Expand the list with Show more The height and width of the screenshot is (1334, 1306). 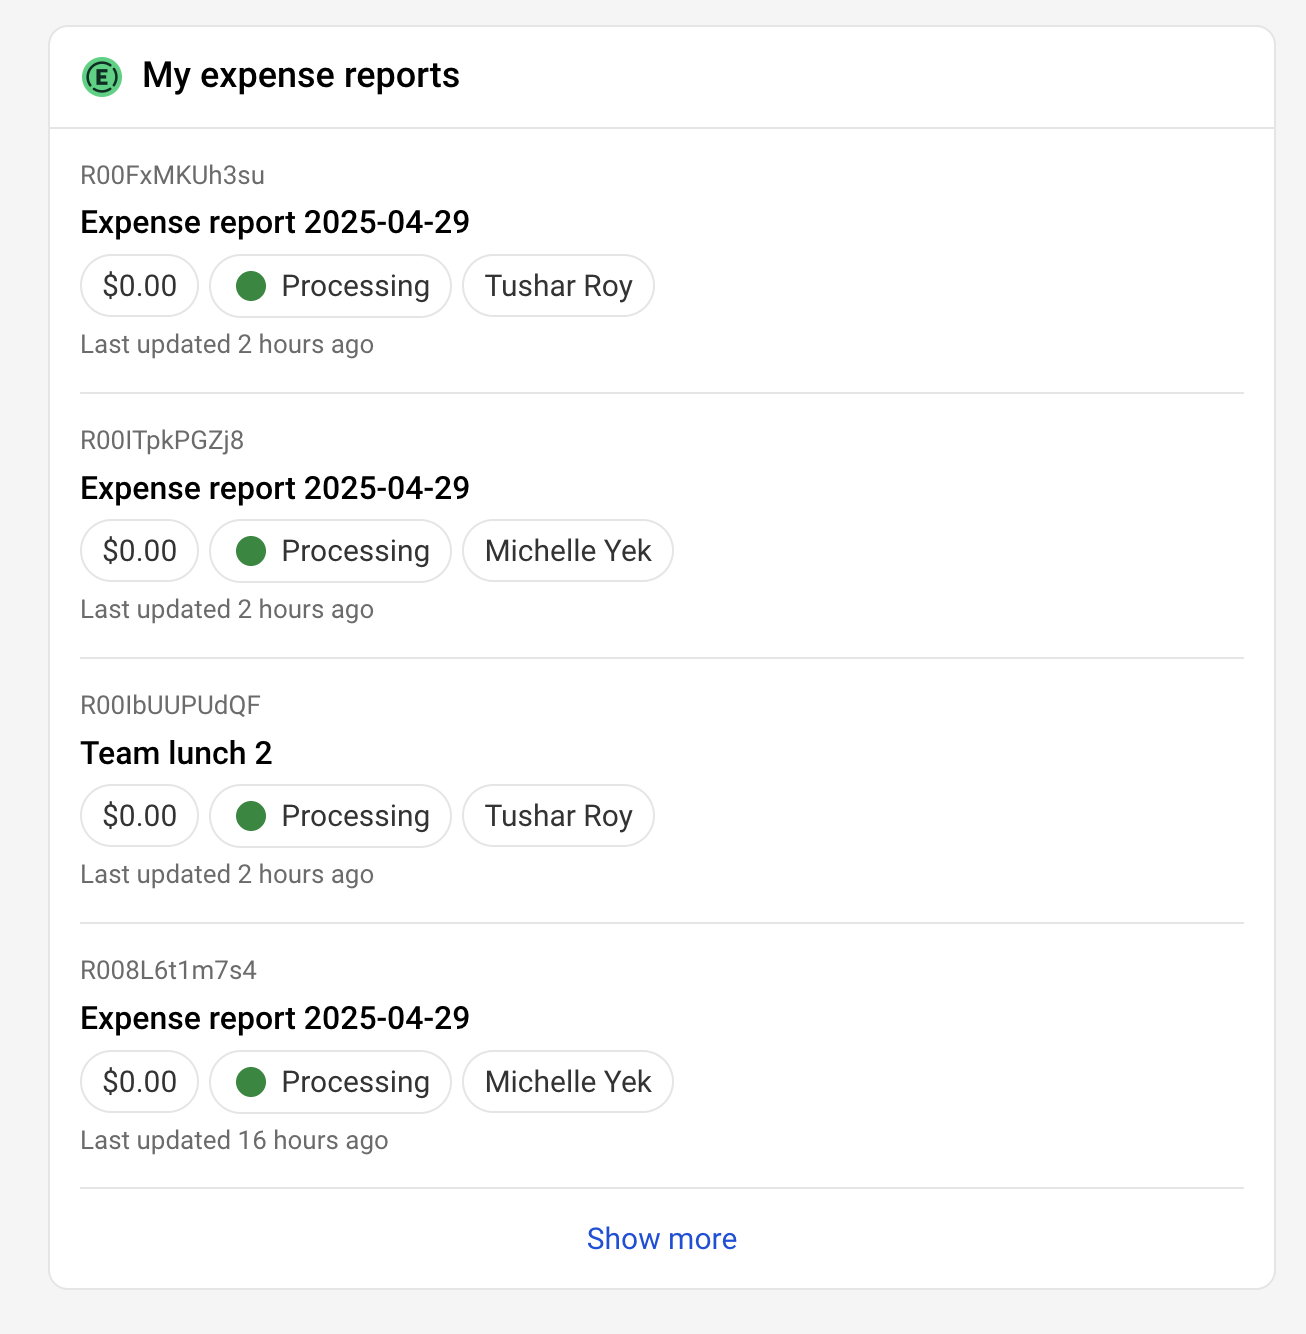[x=661, y=1239]
